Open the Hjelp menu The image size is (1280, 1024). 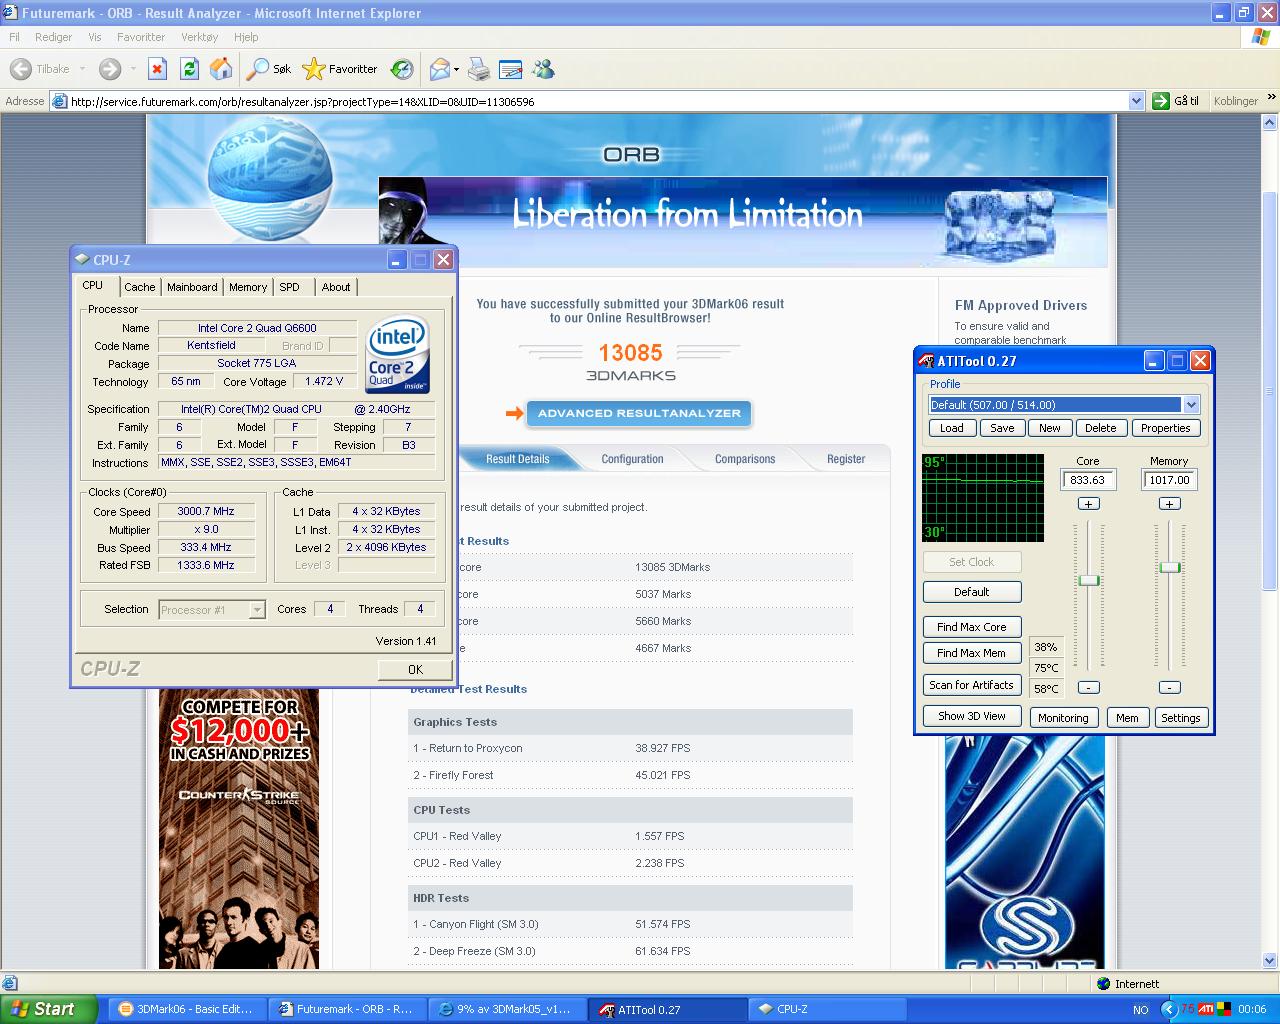246,37
